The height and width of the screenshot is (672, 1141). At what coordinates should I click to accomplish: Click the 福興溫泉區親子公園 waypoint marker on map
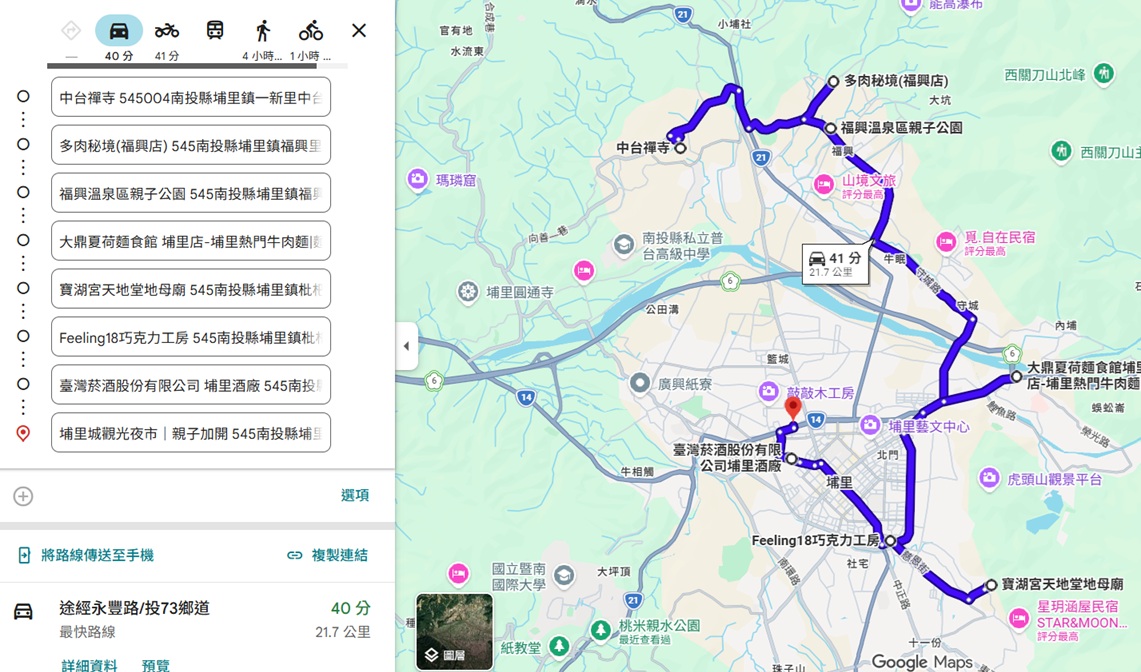[830, 128]
